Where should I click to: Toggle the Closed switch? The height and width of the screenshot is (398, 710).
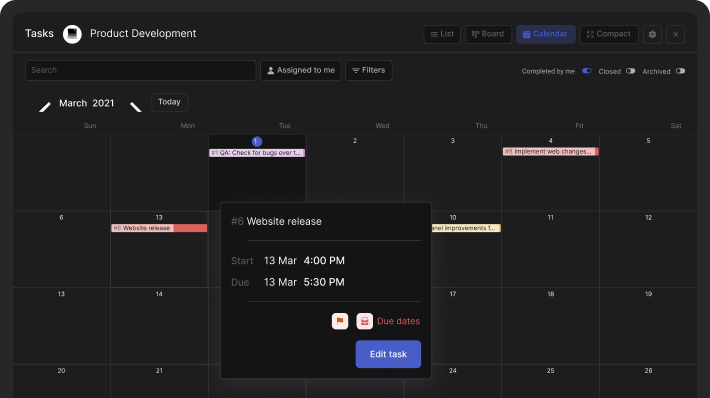(x=630, y=71)
